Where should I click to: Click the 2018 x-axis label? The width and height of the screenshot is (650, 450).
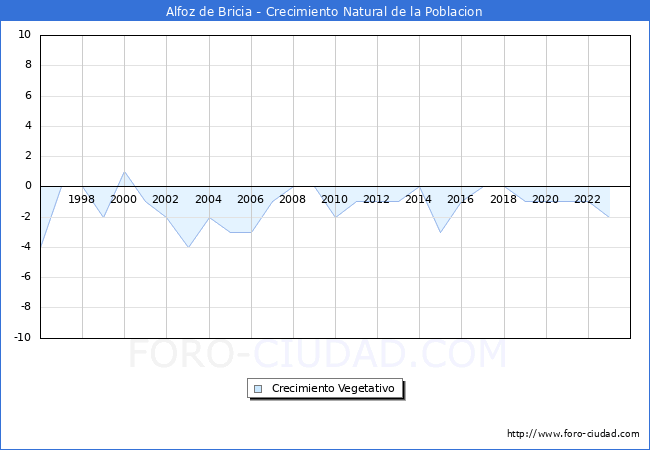pyautogui.click(x=503, y=199)
